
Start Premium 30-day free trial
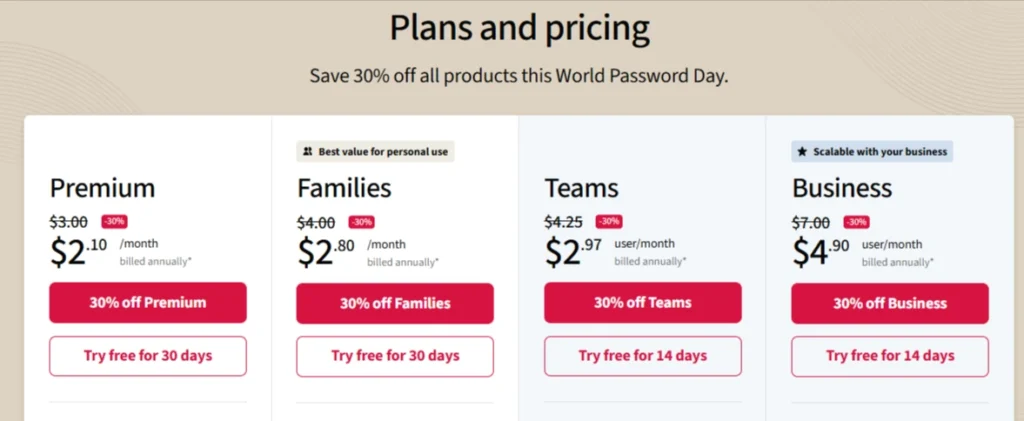click(148, 356)
